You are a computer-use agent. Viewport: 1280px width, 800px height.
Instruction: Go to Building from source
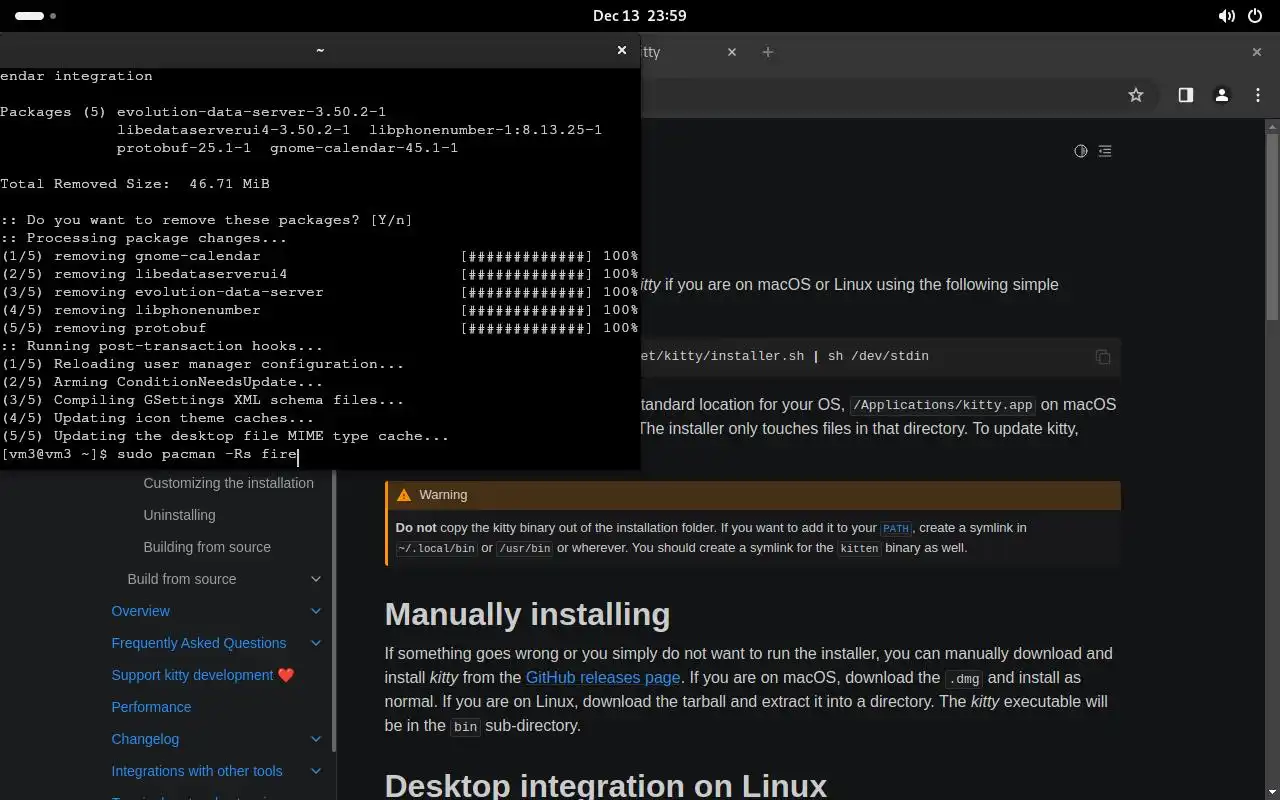click(x=207, y=547)
